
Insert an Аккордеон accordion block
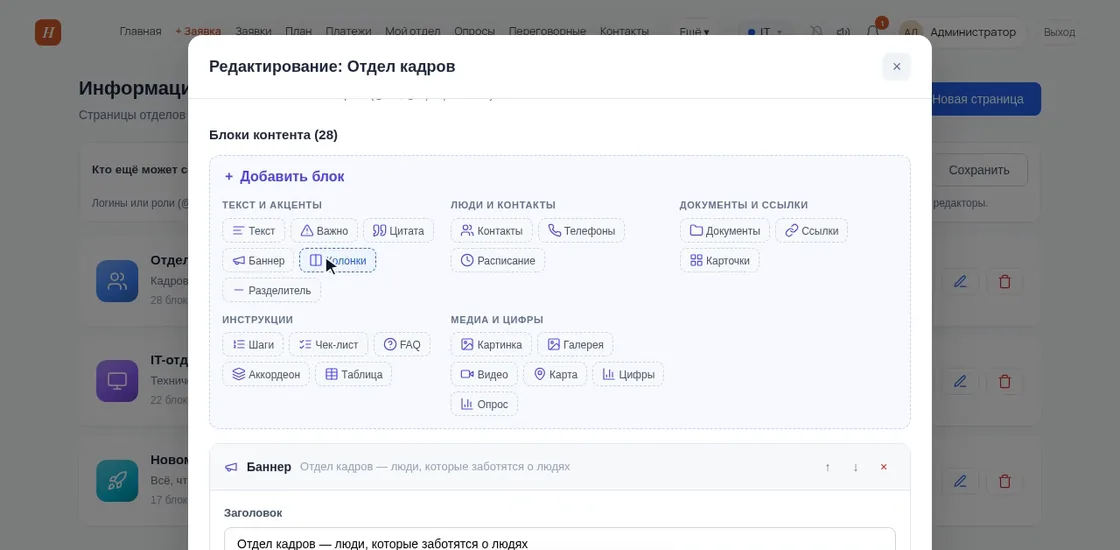(266, 374)
